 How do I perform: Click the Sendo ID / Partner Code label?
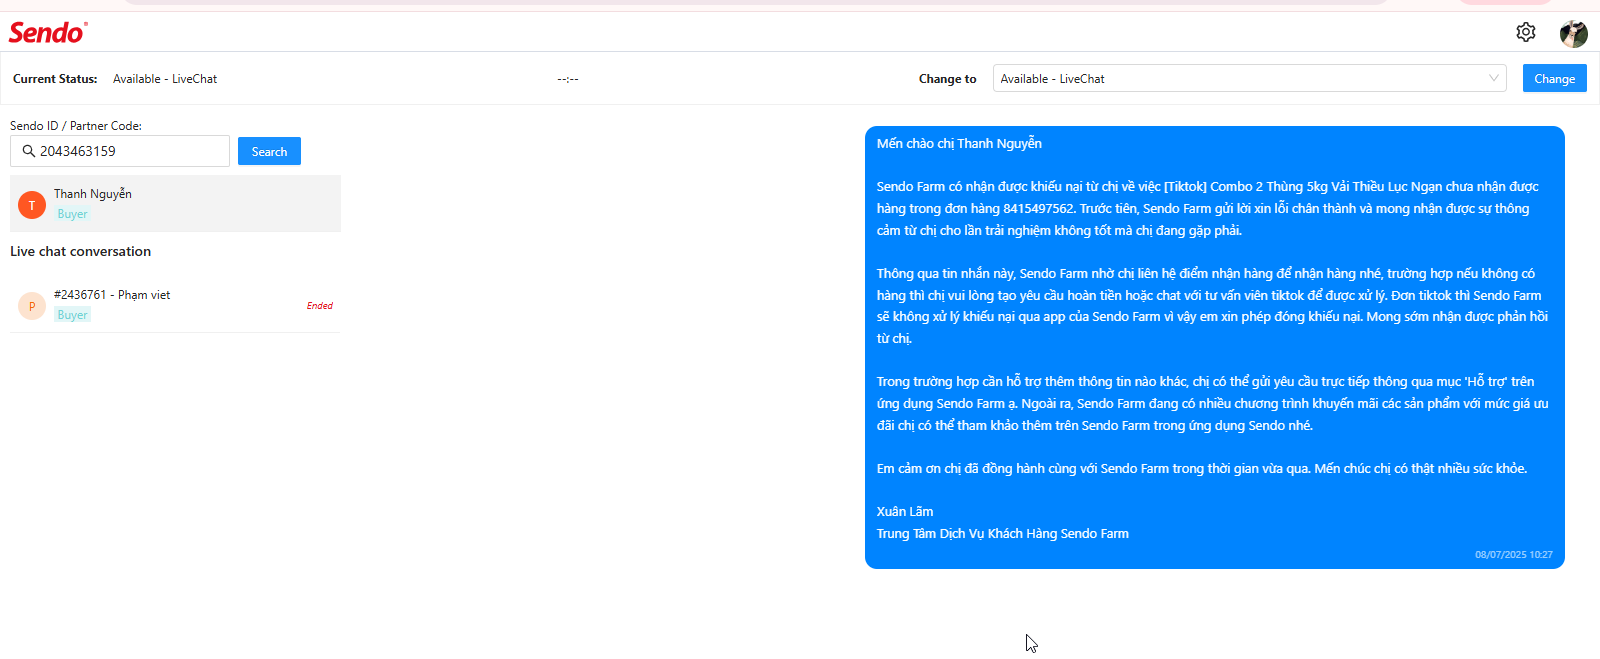[76, 126]
